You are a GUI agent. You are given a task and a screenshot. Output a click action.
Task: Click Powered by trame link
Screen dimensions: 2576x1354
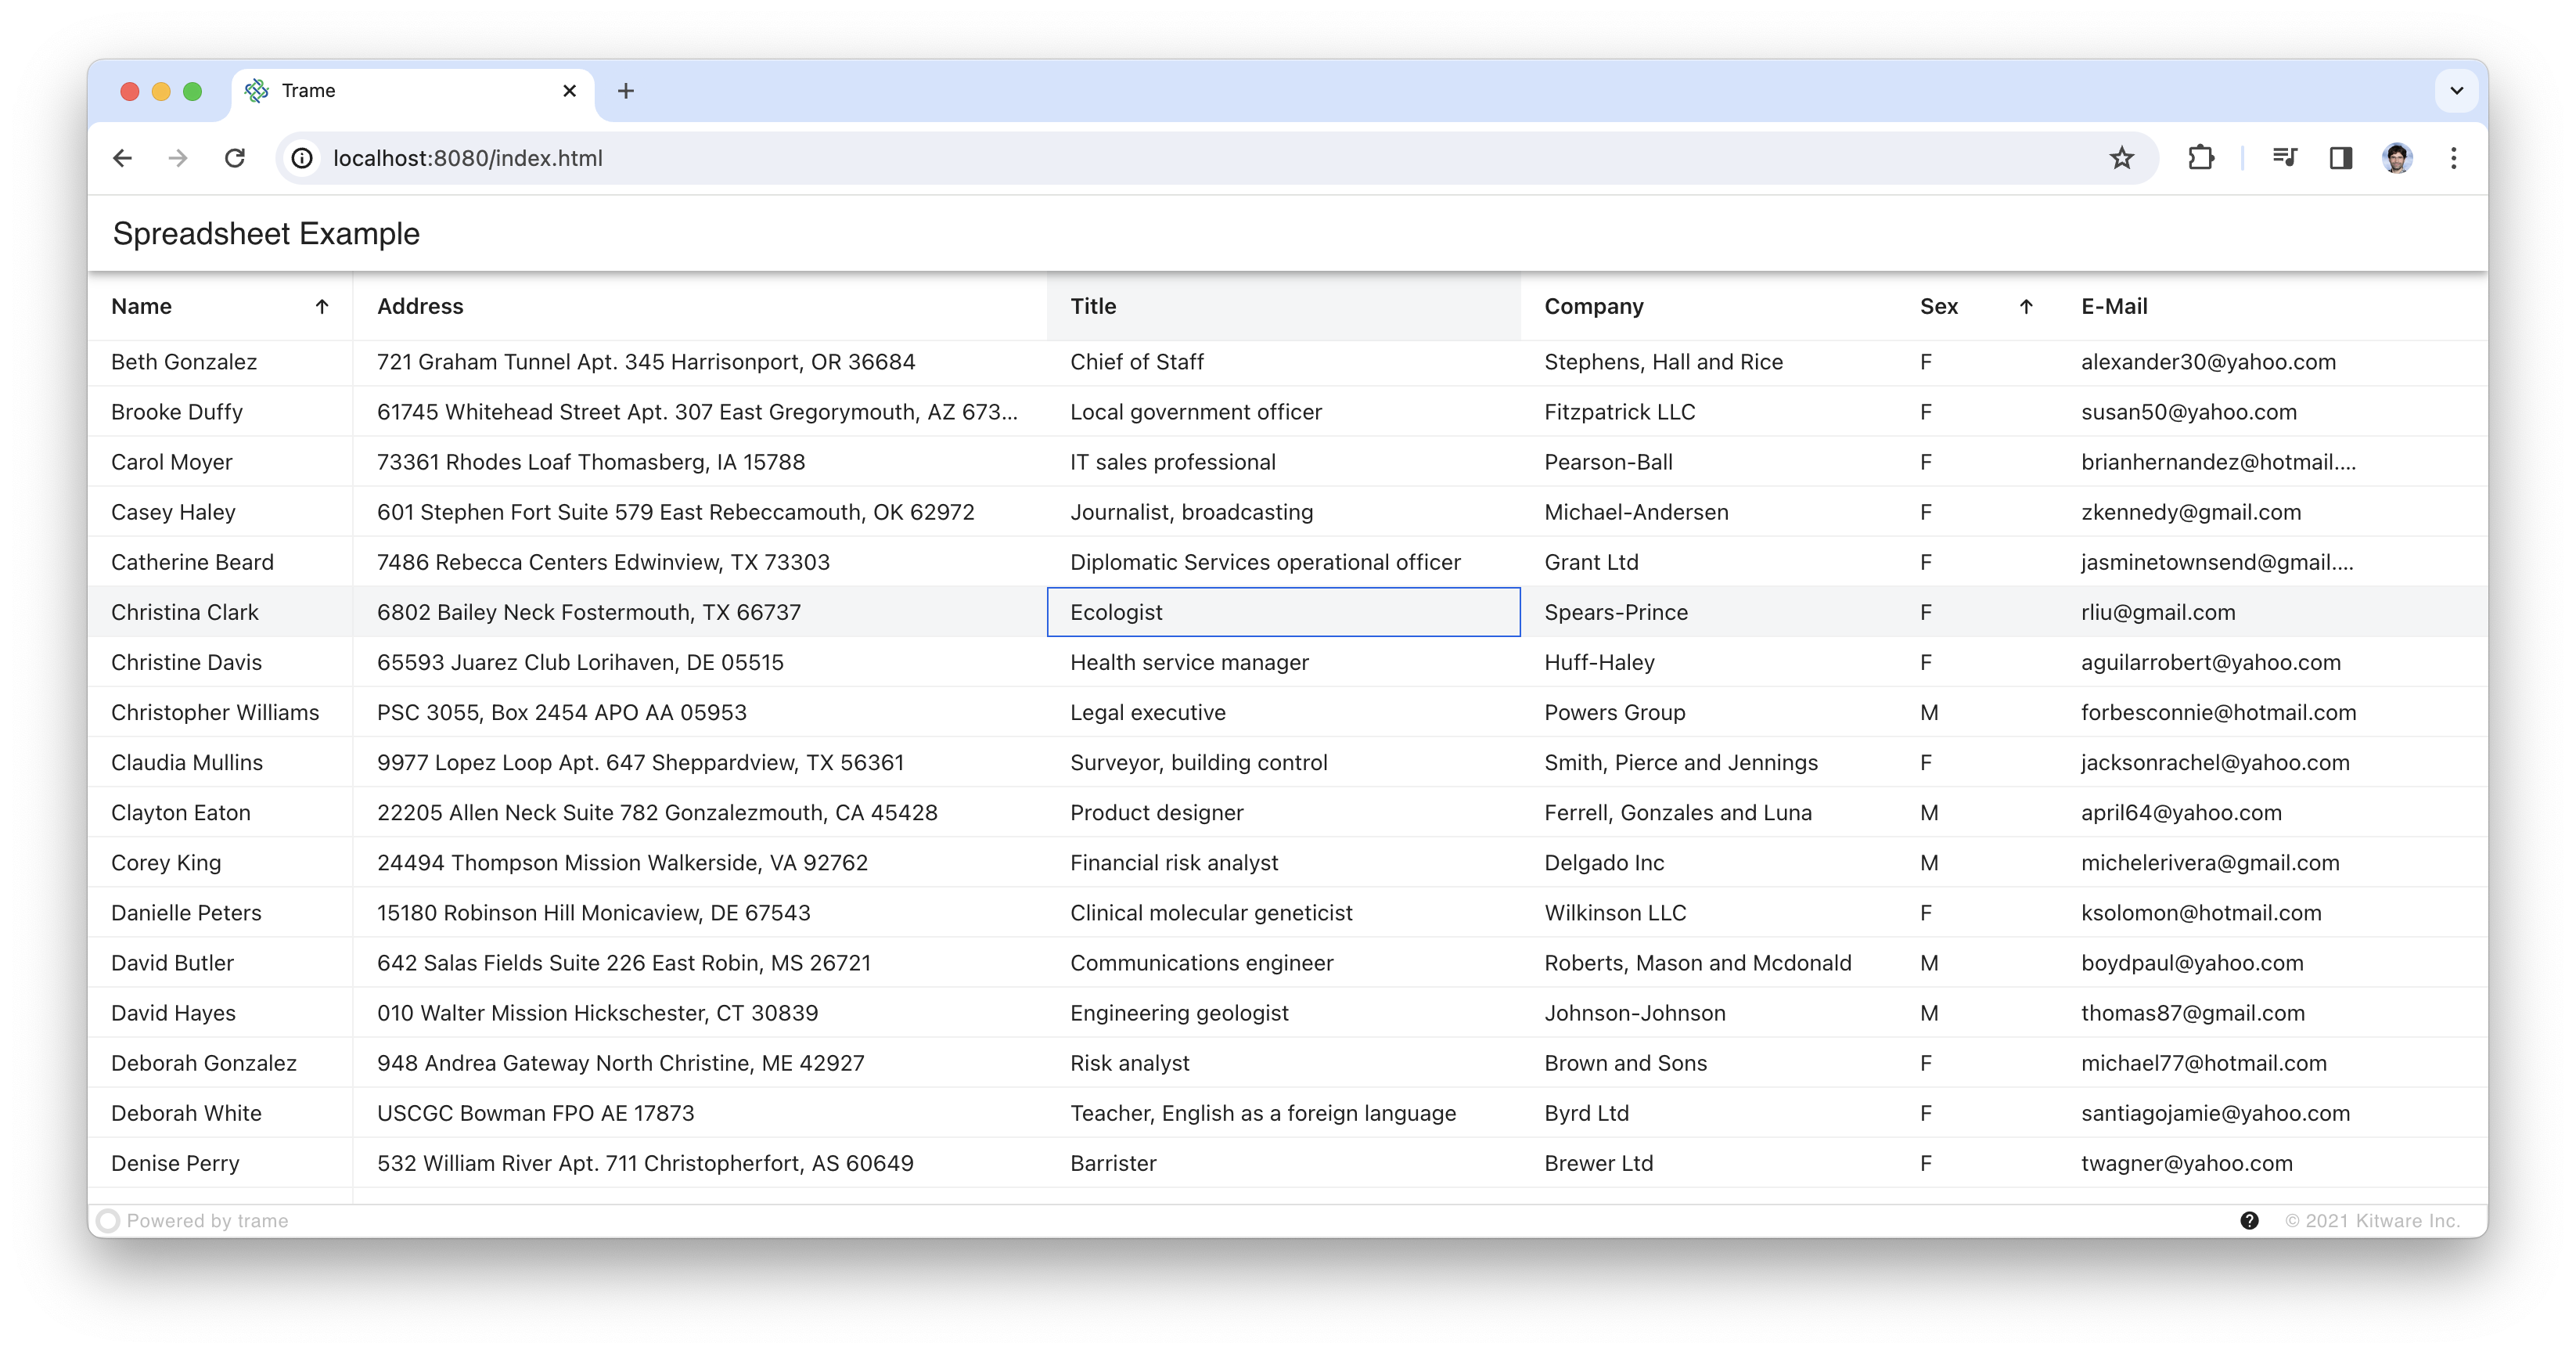(206, 1219)
